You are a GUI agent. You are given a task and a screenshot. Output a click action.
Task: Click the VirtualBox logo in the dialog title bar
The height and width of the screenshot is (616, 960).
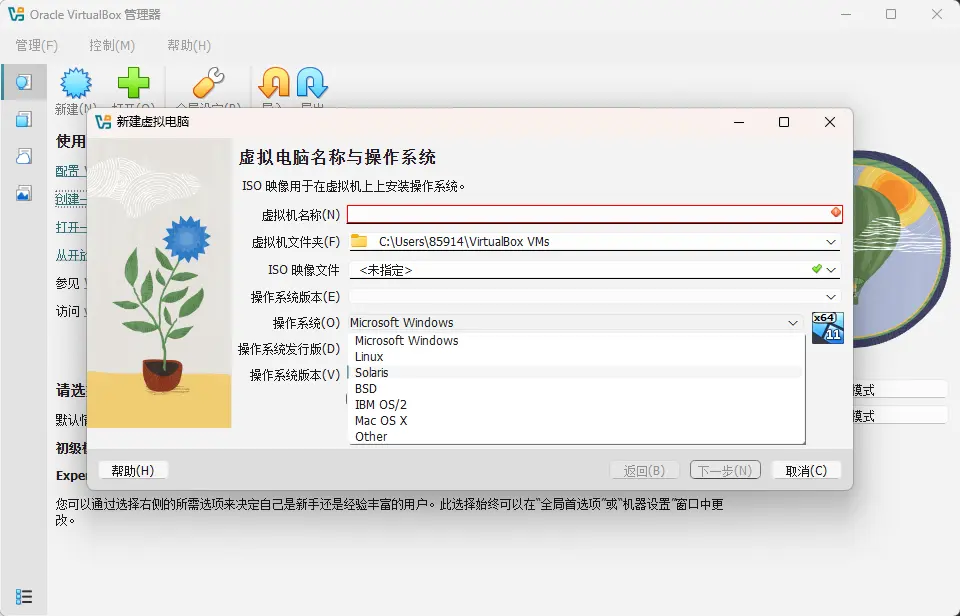coord(103,122)
